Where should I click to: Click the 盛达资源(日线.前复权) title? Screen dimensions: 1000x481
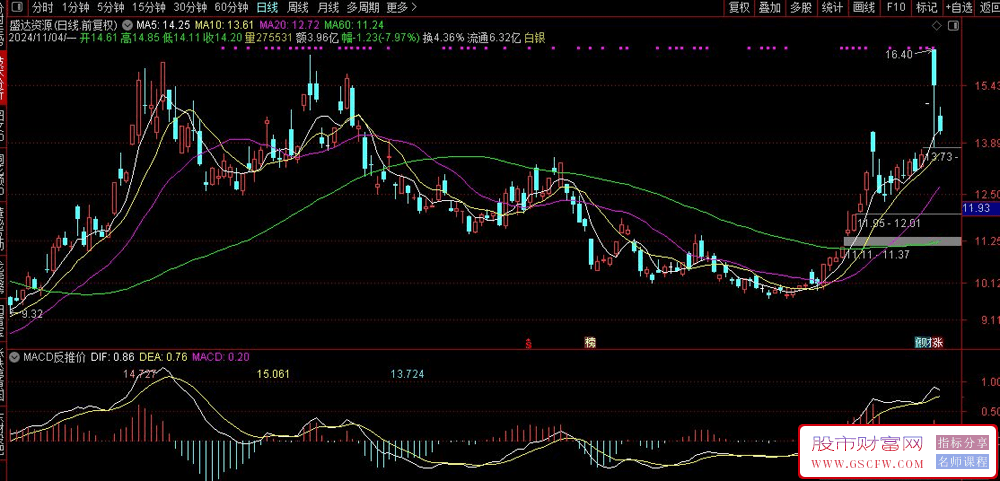click(x=64, y=26)
